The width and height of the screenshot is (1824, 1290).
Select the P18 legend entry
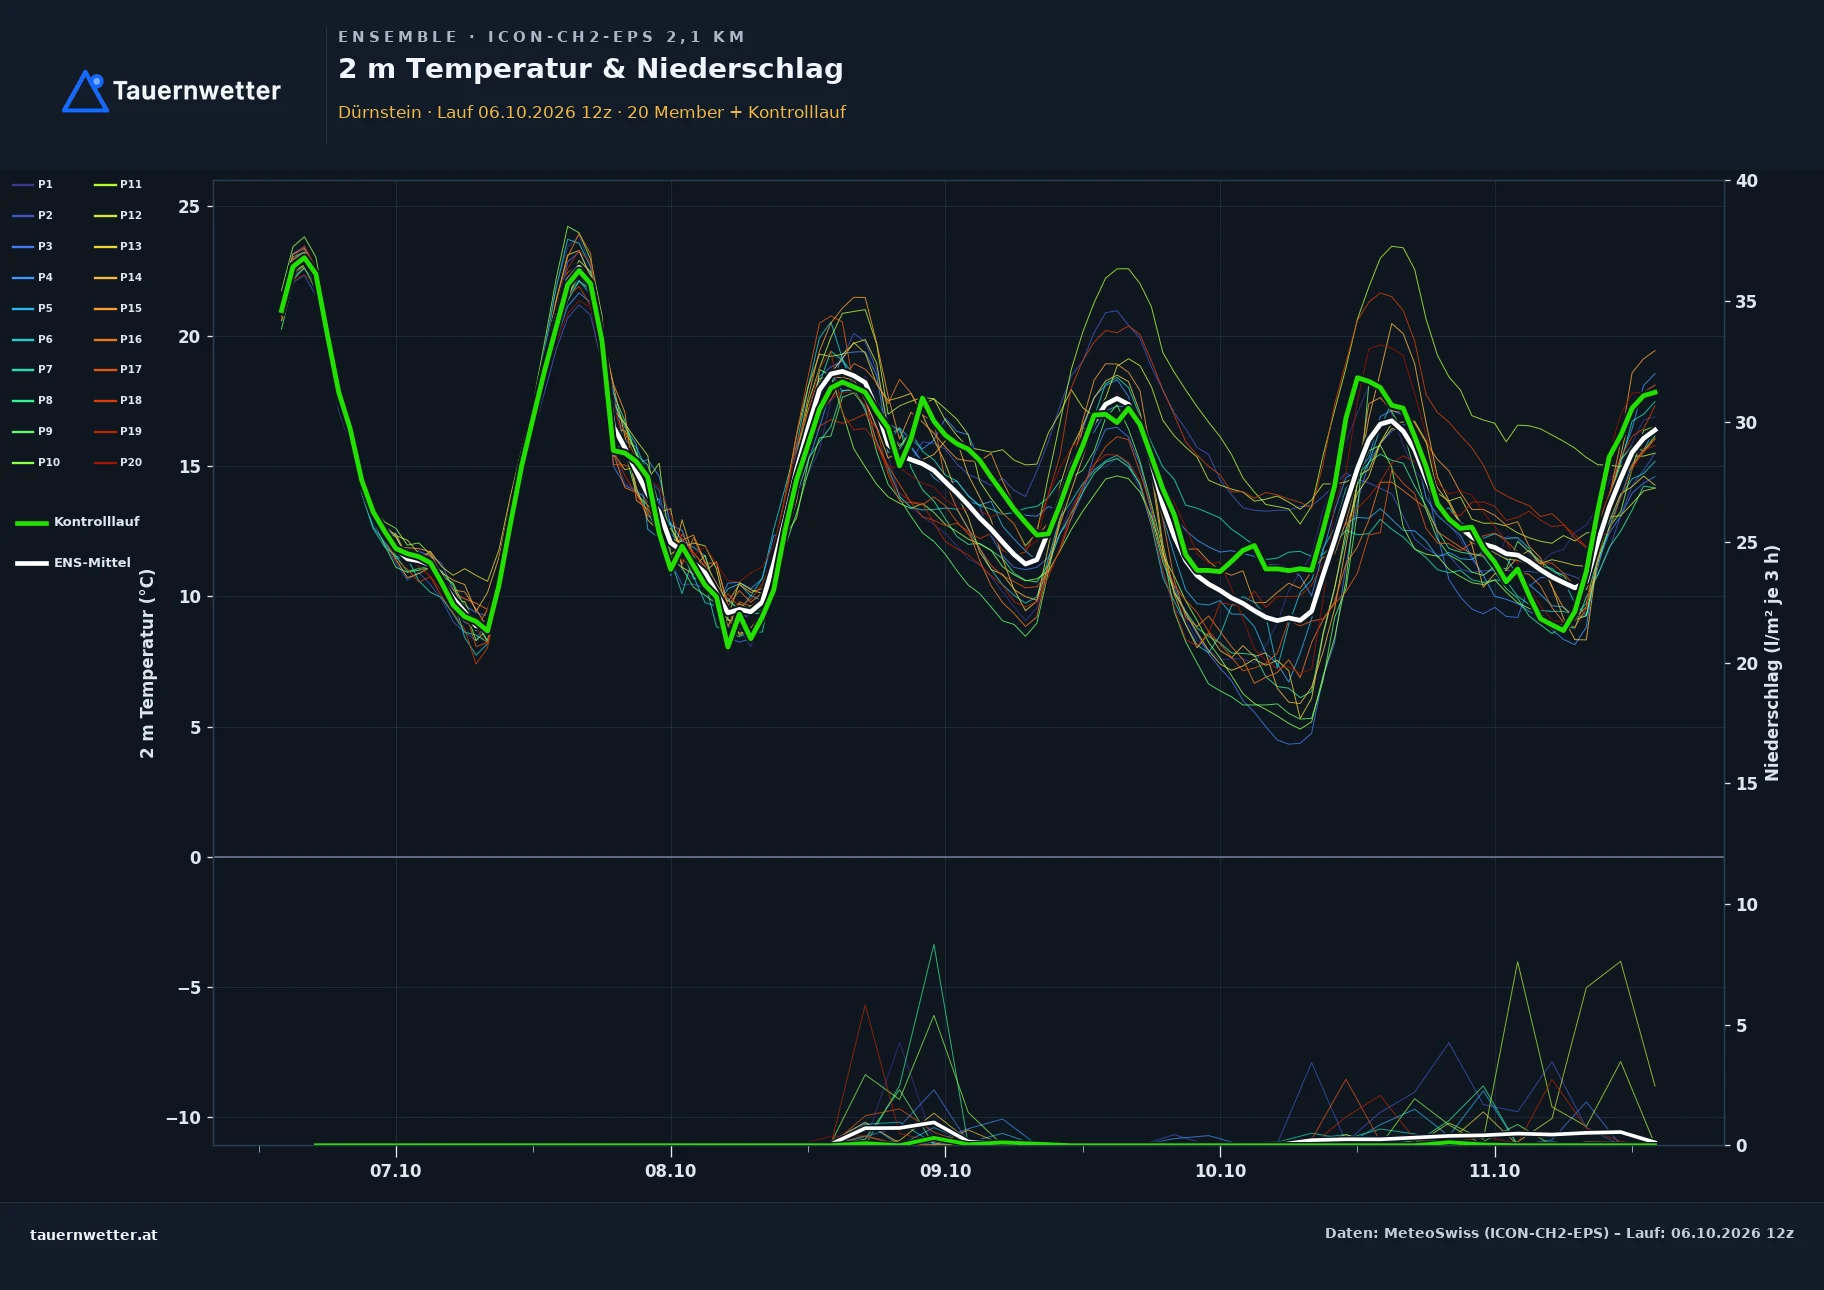pyautogui.click(x=118, y=400)
